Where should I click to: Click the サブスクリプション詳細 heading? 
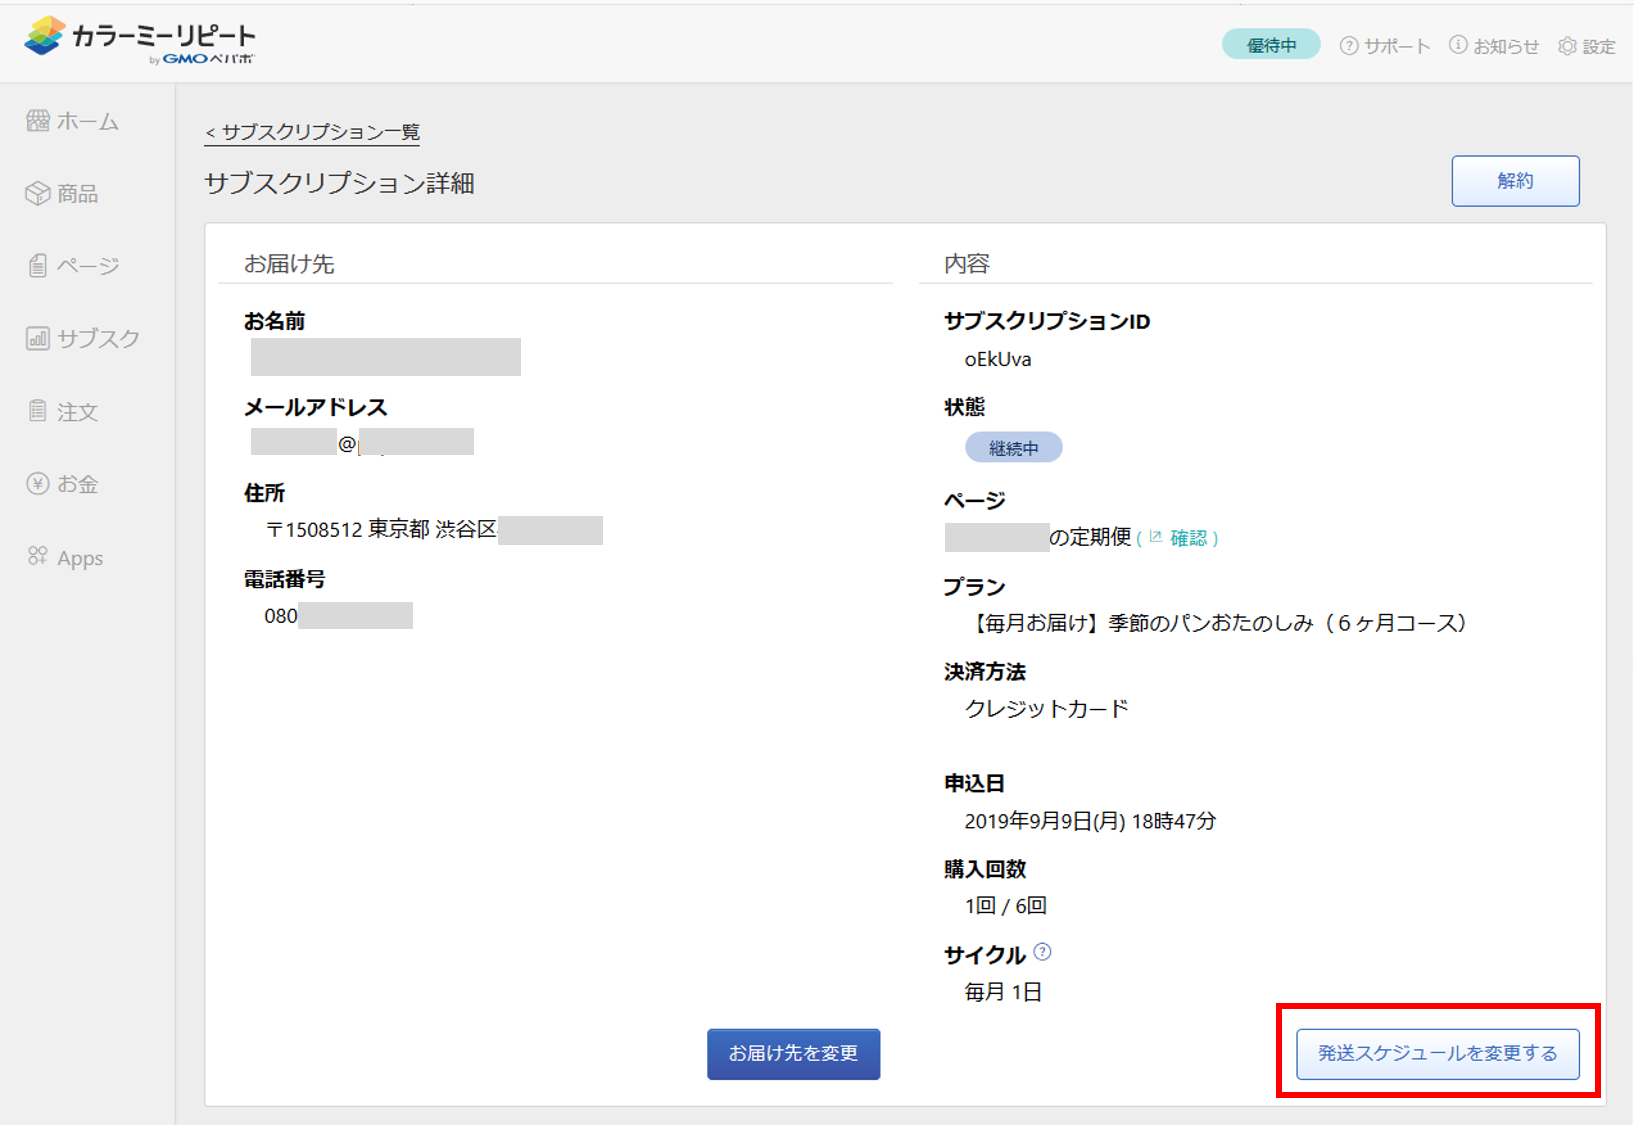(339, 183)
